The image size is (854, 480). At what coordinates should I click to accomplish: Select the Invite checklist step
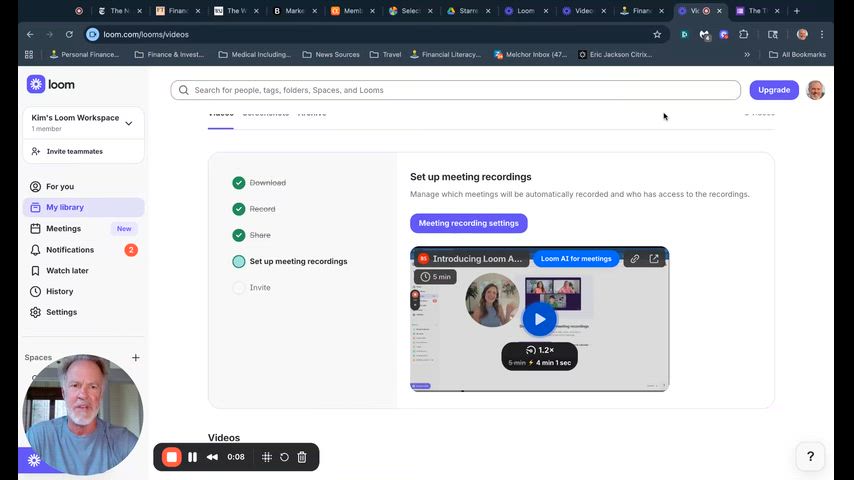pos(252,287)
